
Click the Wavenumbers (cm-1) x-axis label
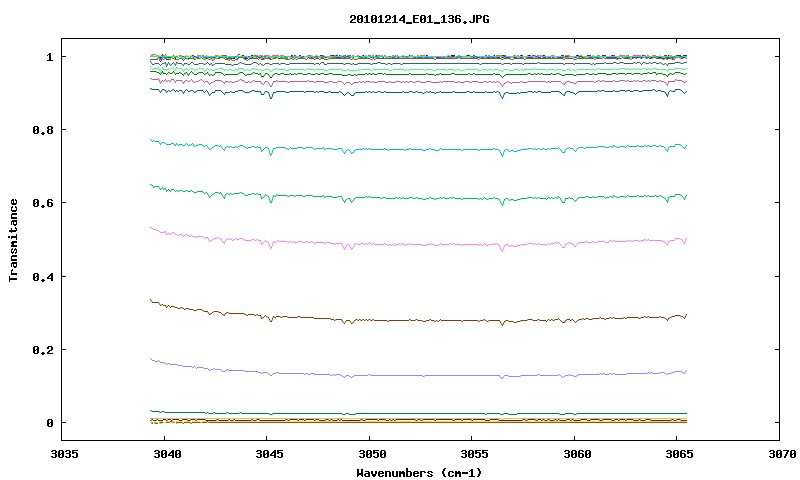[419, 473]
